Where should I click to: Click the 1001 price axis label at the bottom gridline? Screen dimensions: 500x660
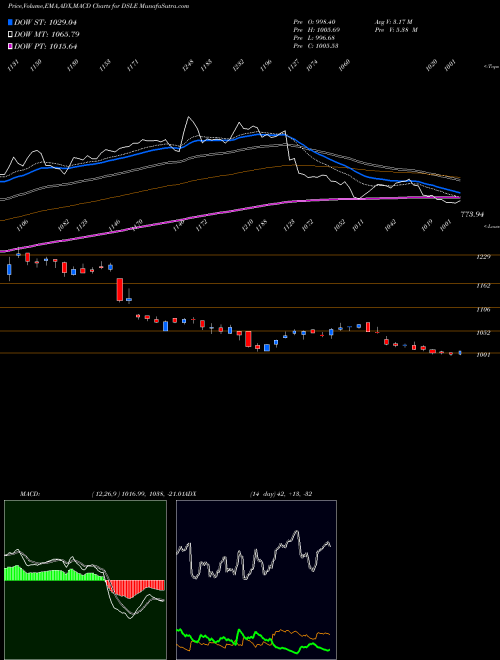point(484,355)
